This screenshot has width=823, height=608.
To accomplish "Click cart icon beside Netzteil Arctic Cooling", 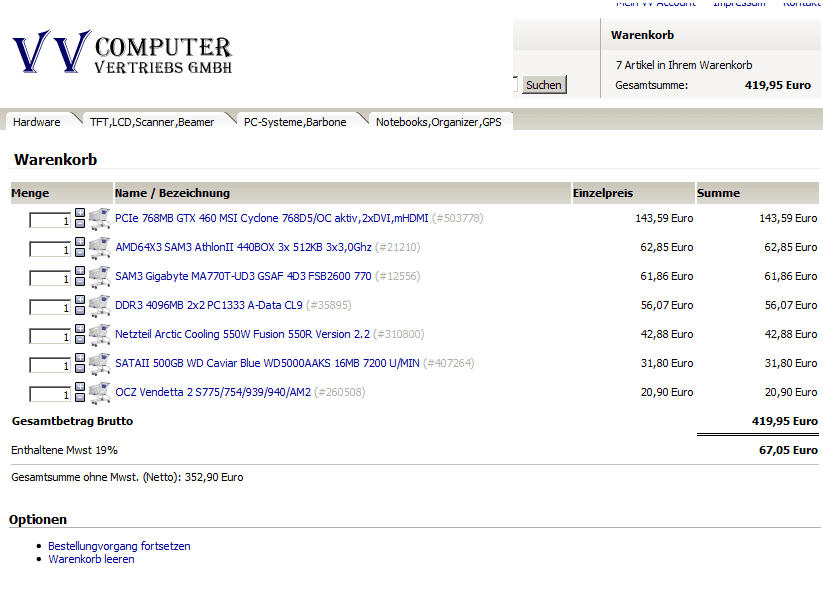I will (x=100, y=335).
